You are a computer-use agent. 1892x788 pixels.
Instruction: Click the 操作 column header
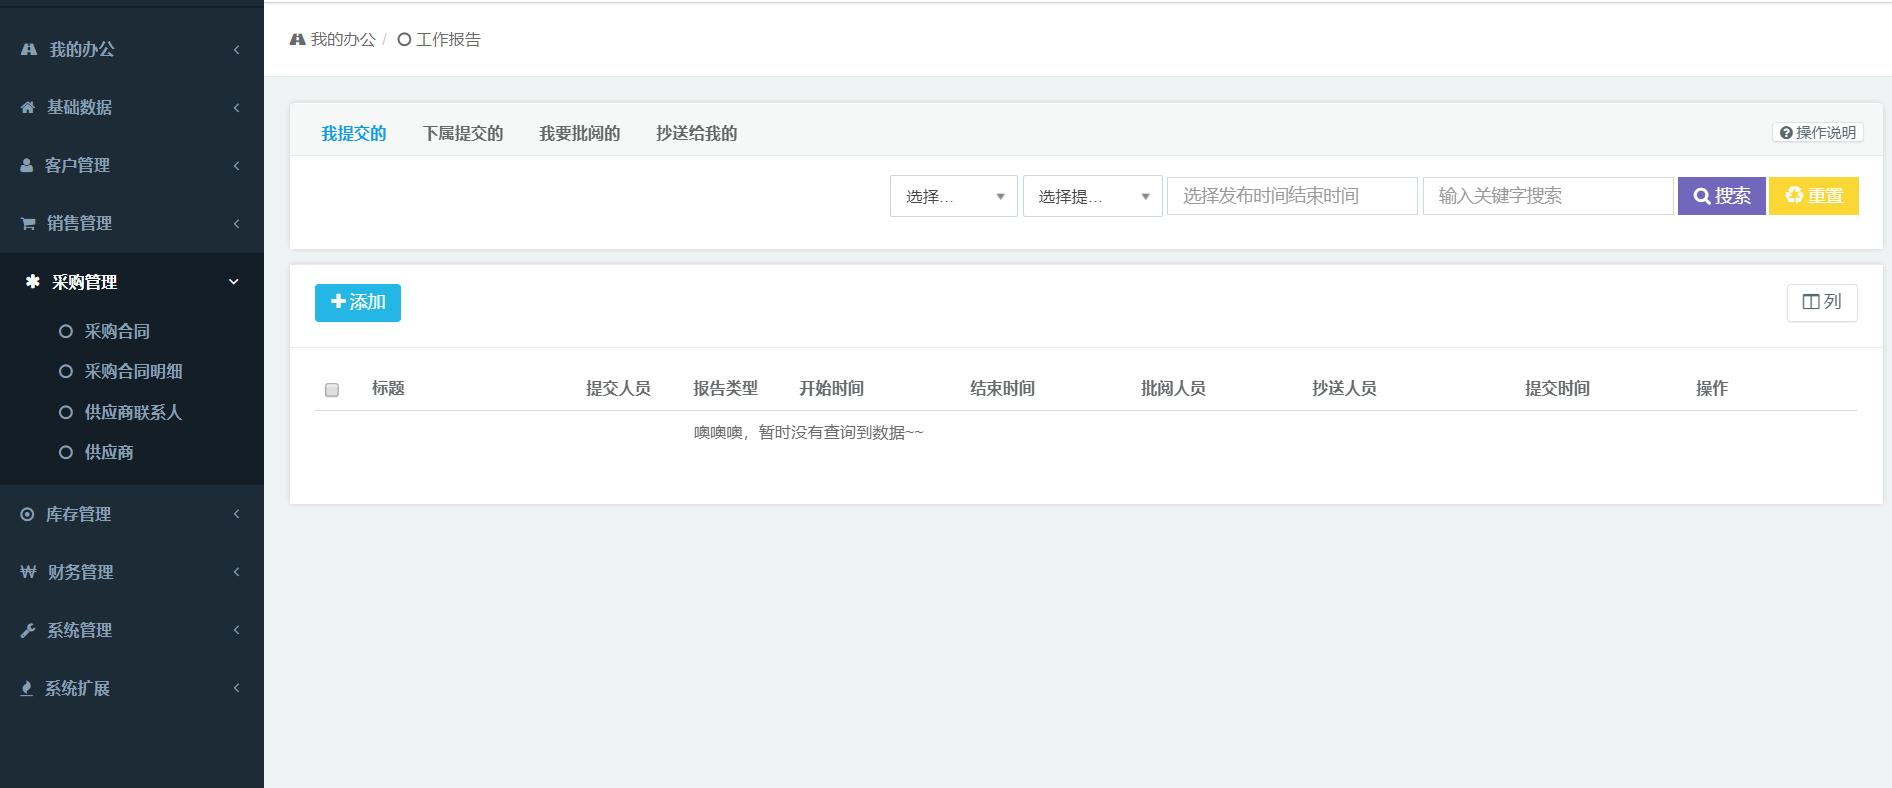tap(1712, 389)
